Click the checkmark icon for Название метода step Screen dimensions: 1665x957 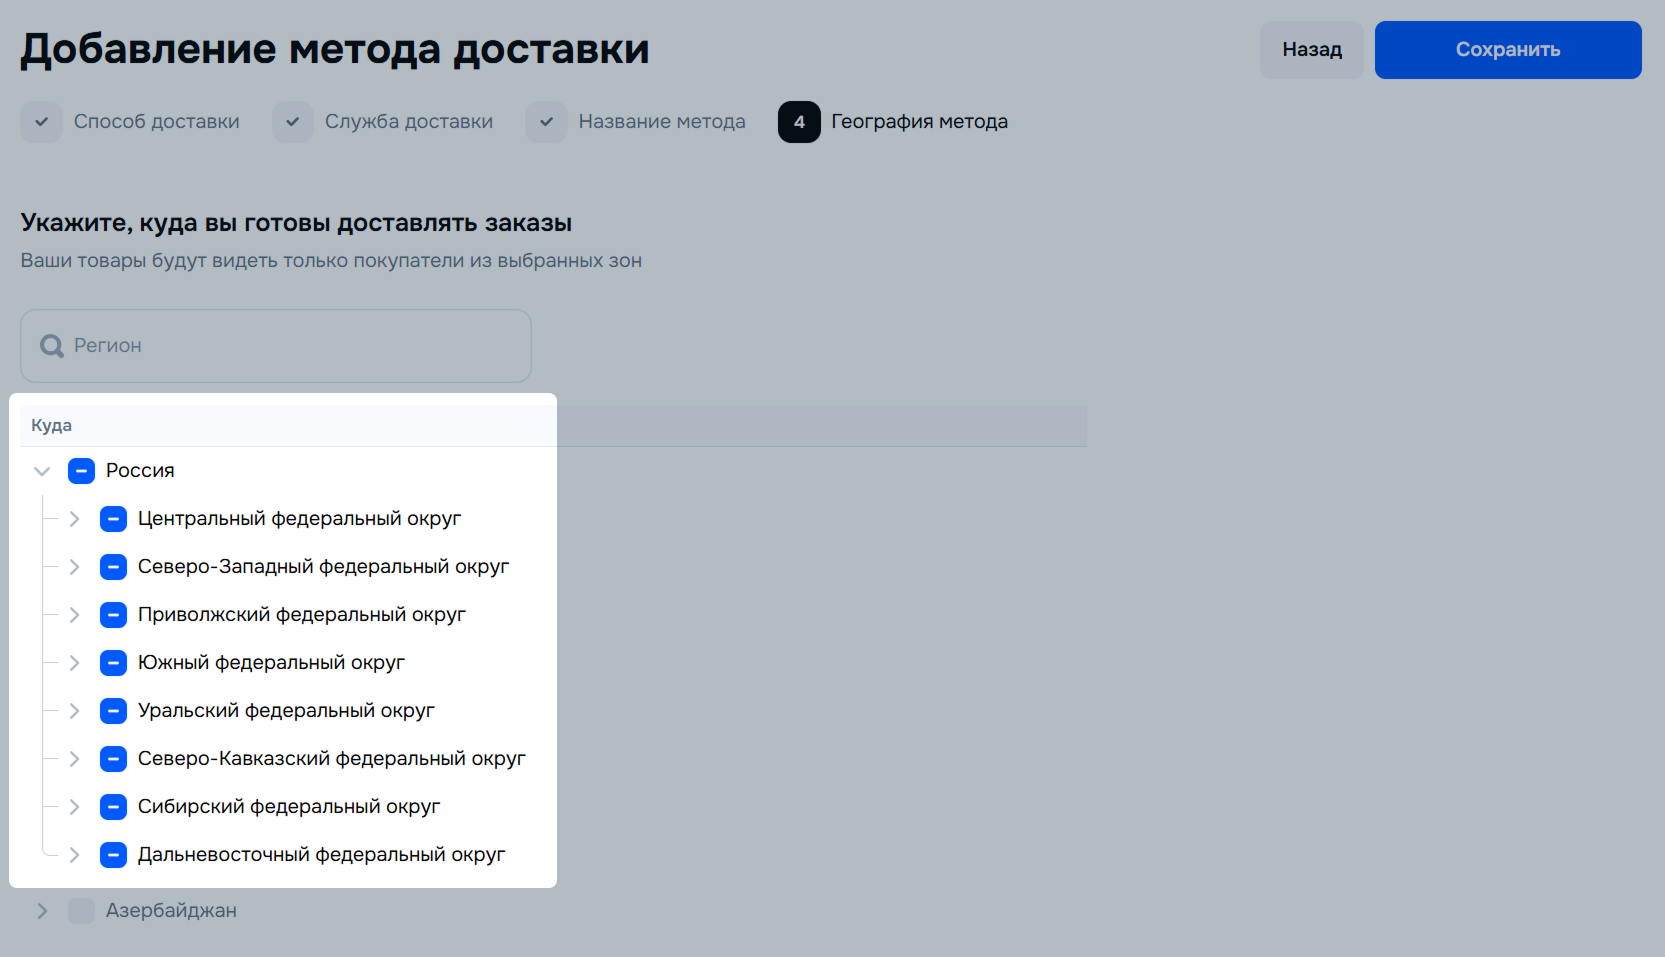[x=546, y=122]
